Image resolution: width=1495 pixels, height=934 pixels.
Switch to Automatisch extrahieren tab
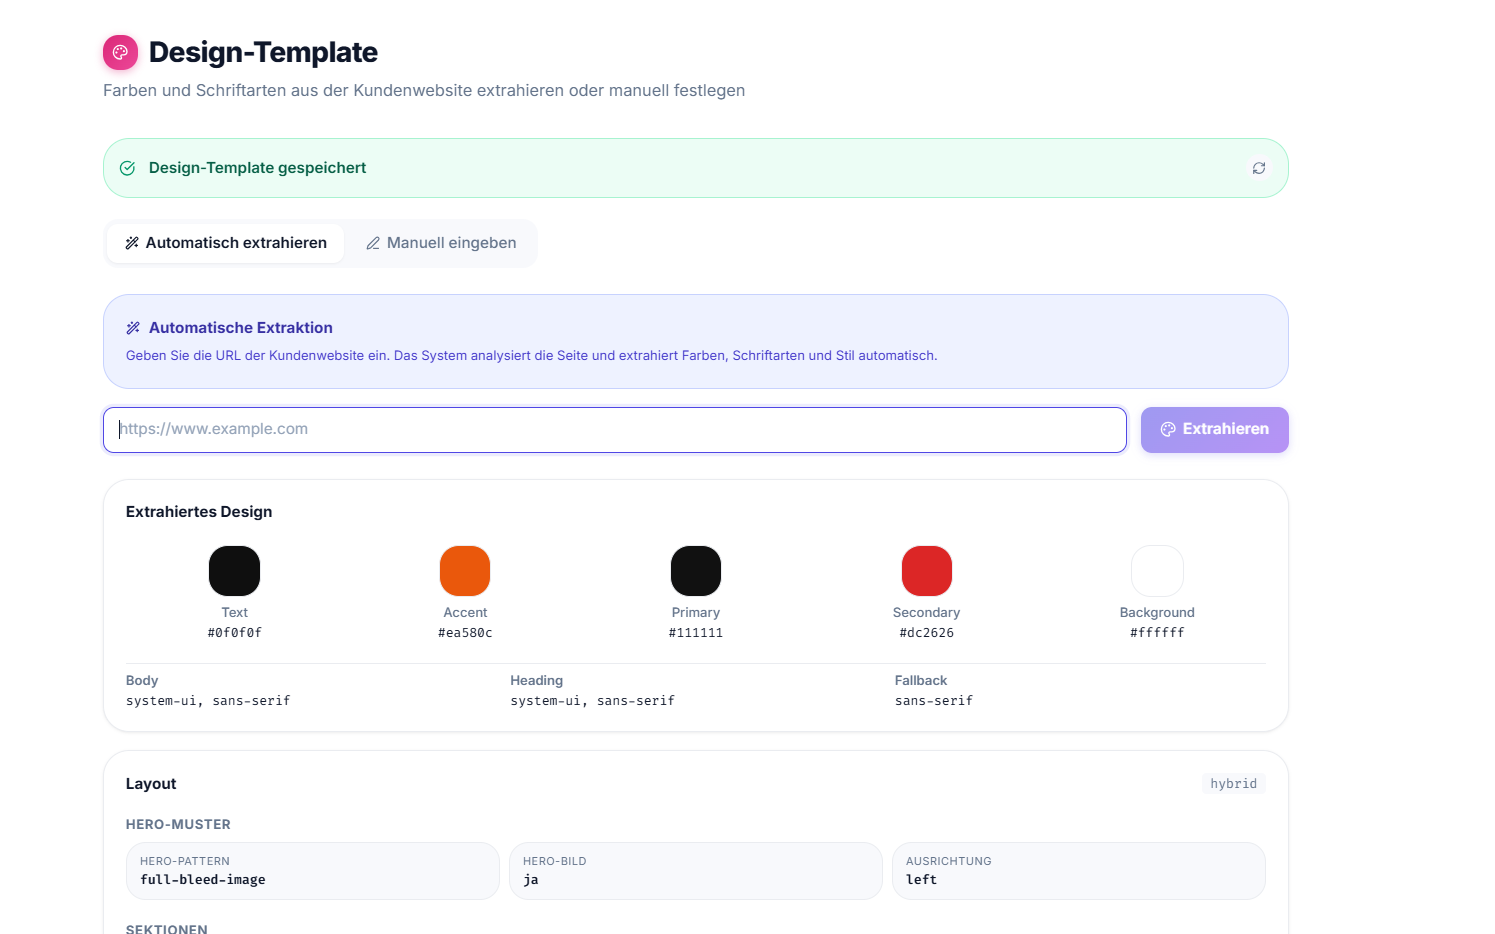(x=225, y=243)
